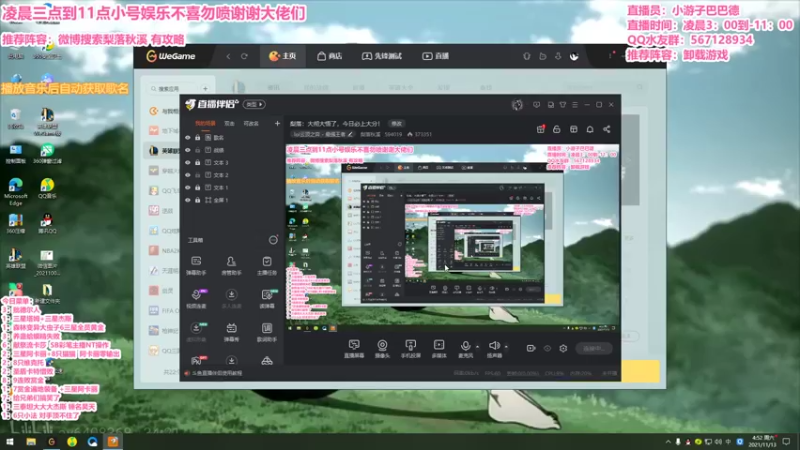Viewport: 800px width, 450px height.
Task: Expand speaker volume arrow
Action: click(506, 347)
